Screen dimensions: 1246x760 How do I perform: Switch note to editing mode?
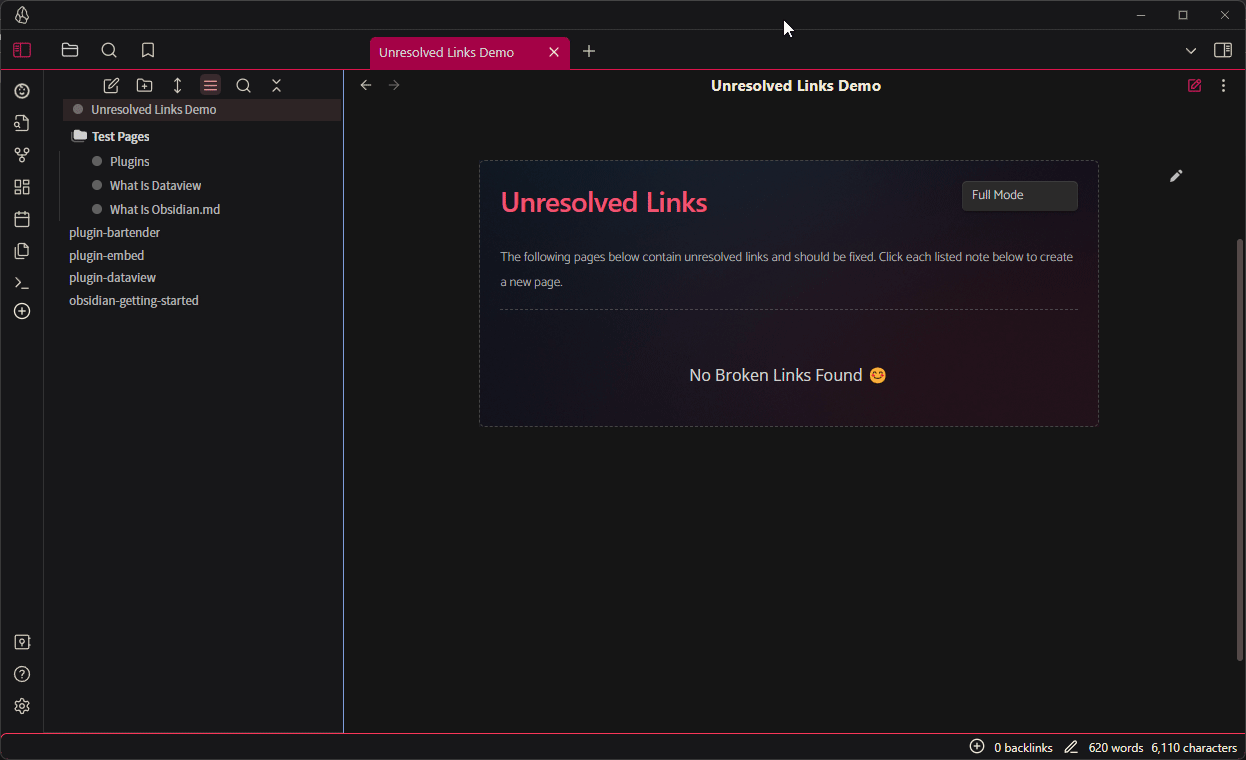[1194, 86]
